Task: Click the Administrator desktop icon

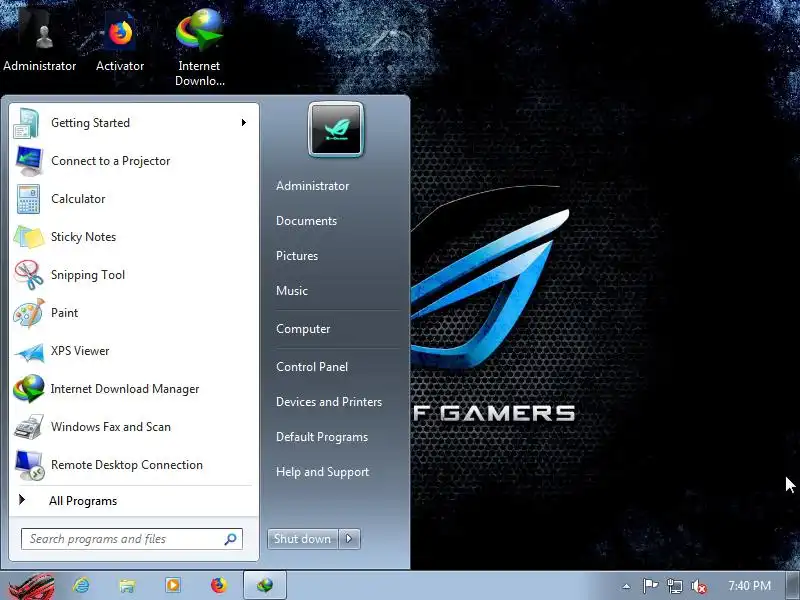Action: (39, 41)
